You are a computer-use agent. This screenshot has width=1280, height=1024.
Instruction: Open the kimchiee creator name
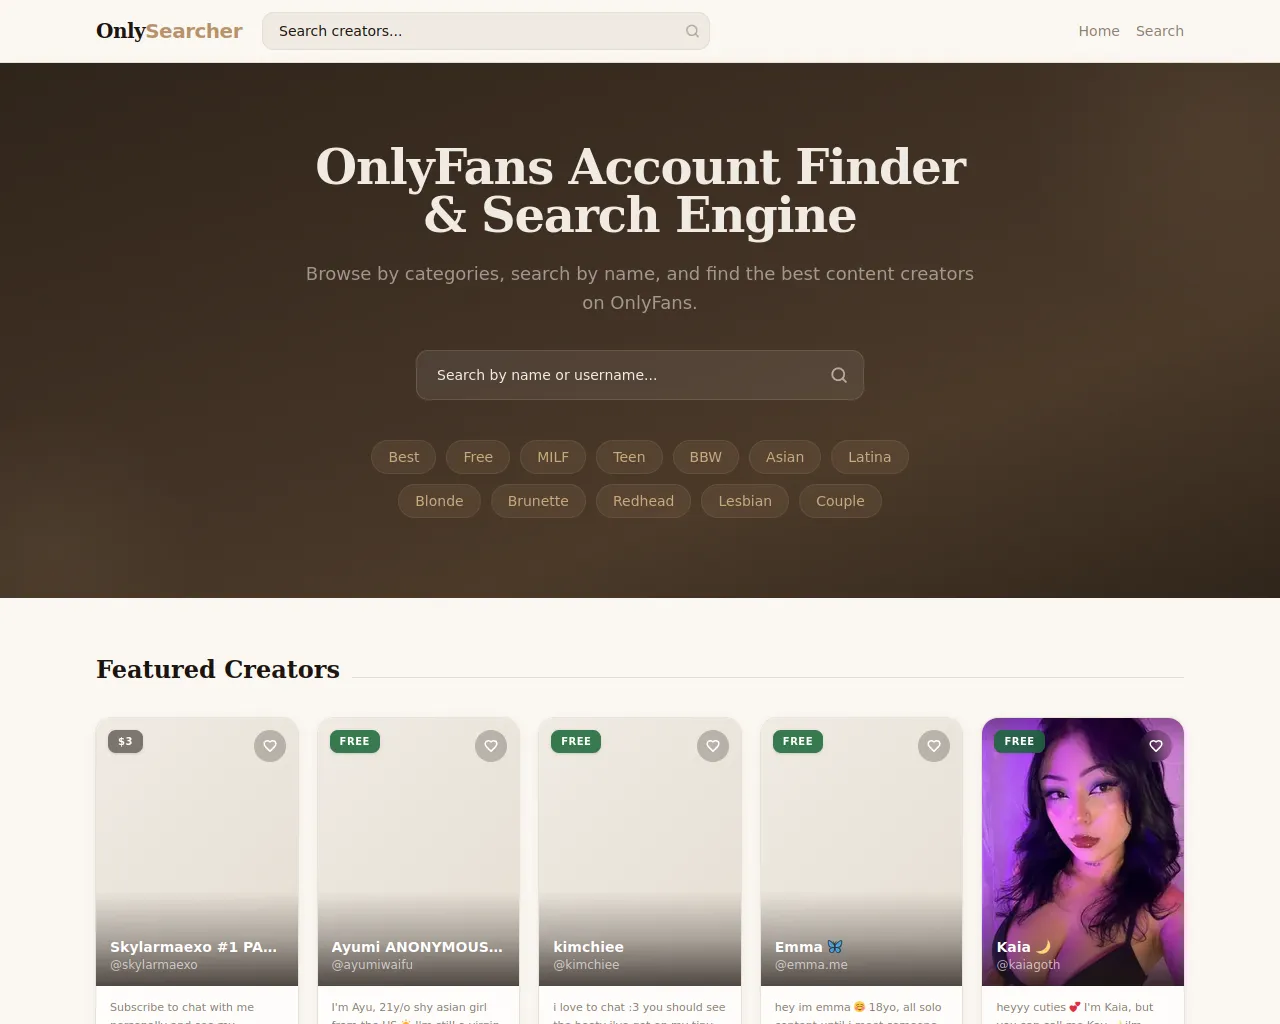tap(589, 947)
